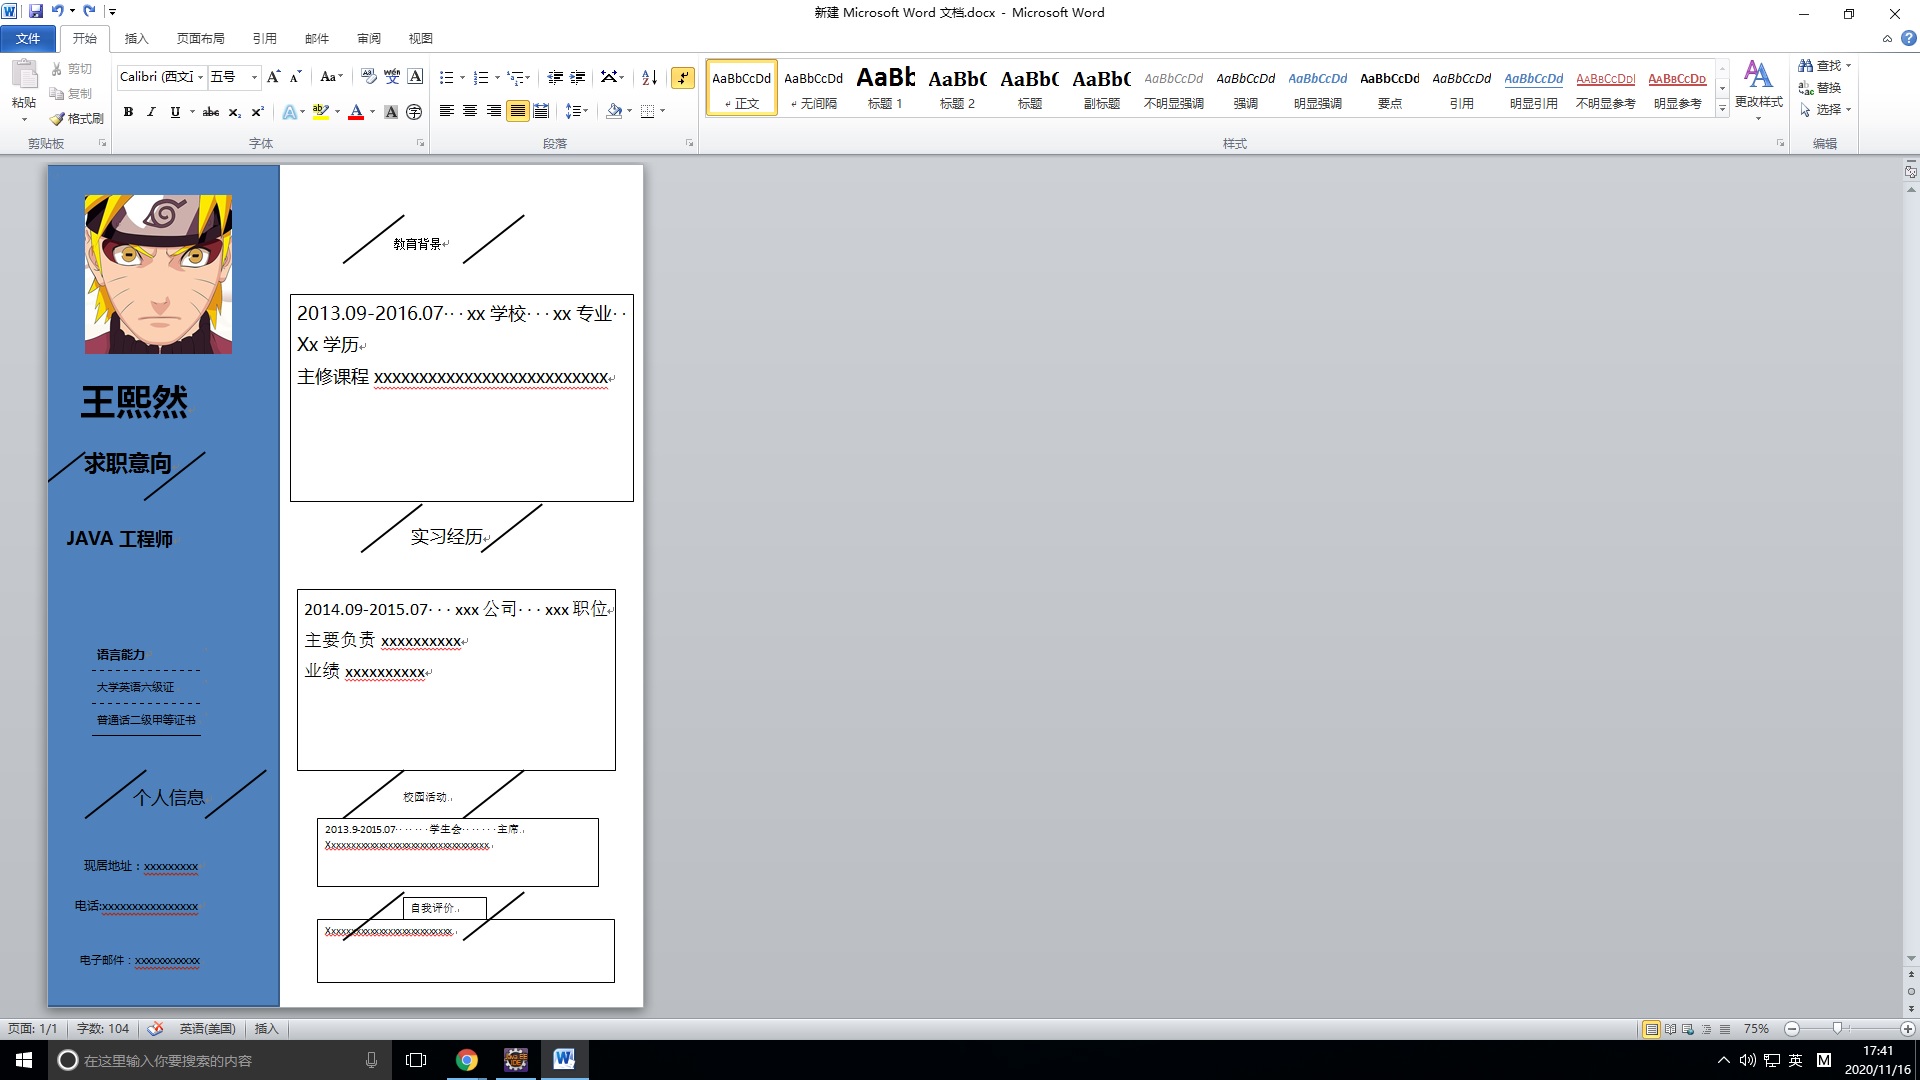This screenshot has width=1920, height=1080.
Task: Toggle show paragraph marks button
Action: pyautogui.click(x=683, y=77)
